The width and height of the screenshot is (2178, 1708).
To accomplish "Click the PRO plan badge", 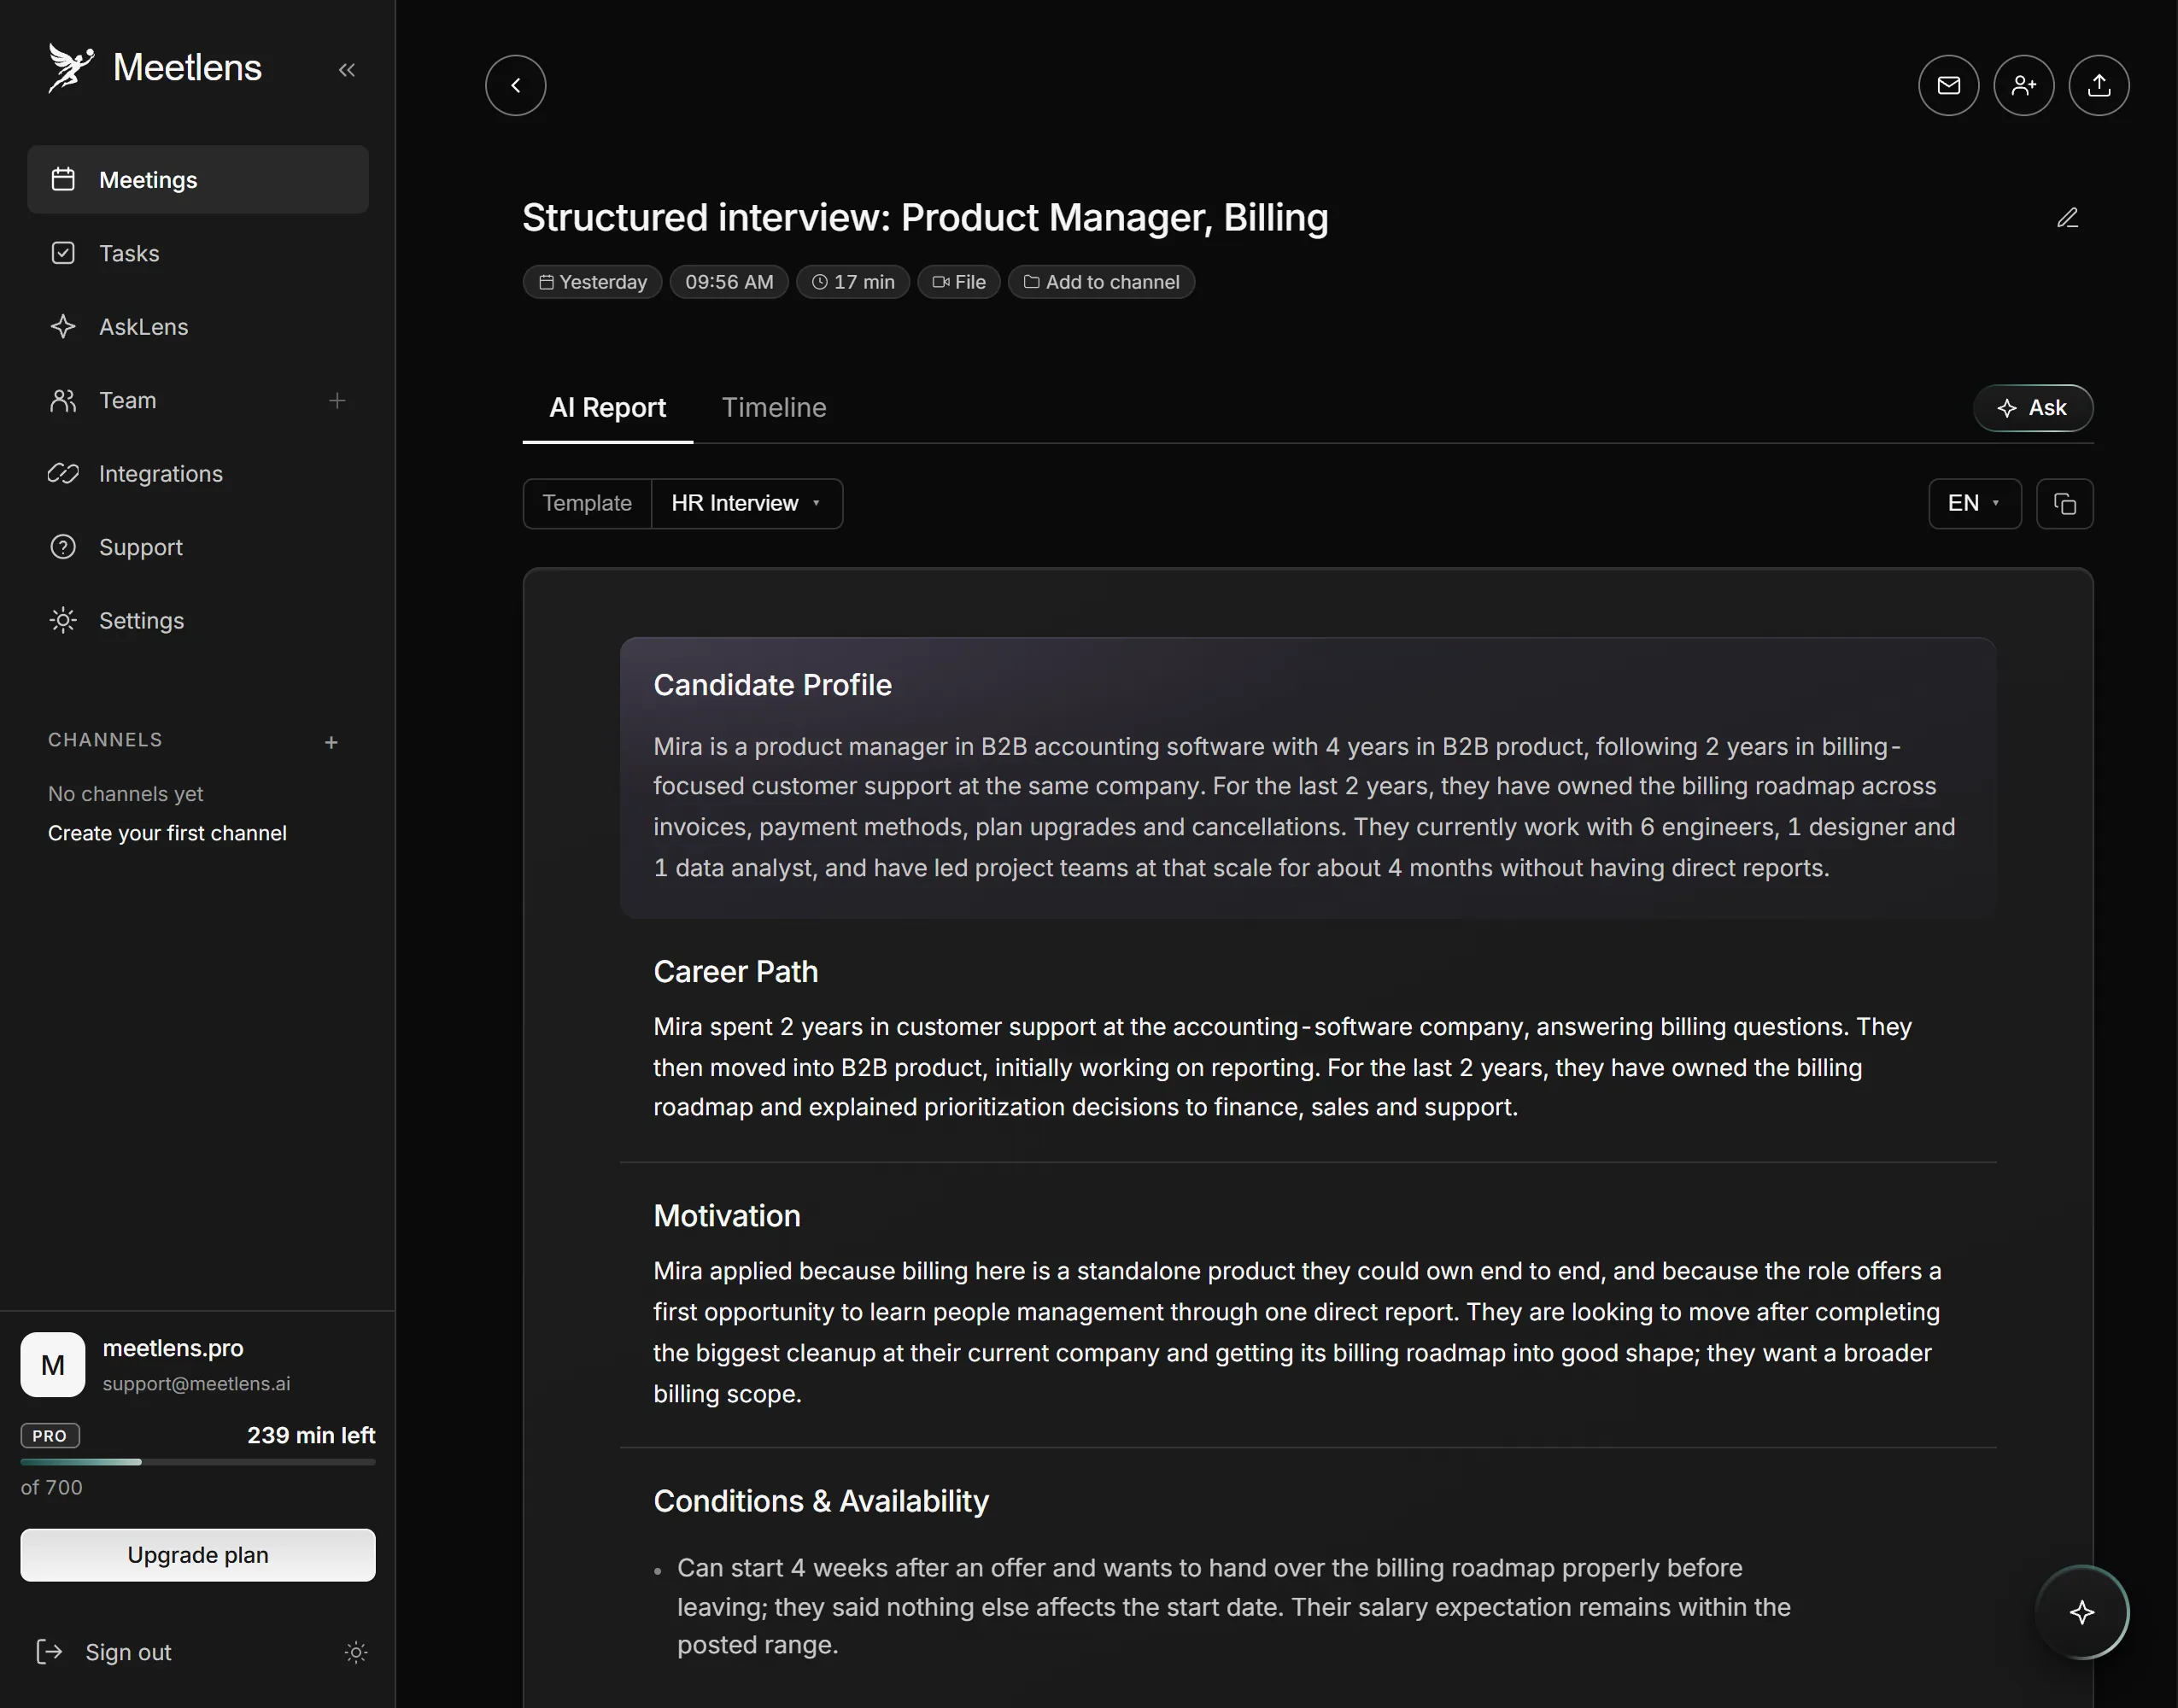I will [x=50, y=1436].
